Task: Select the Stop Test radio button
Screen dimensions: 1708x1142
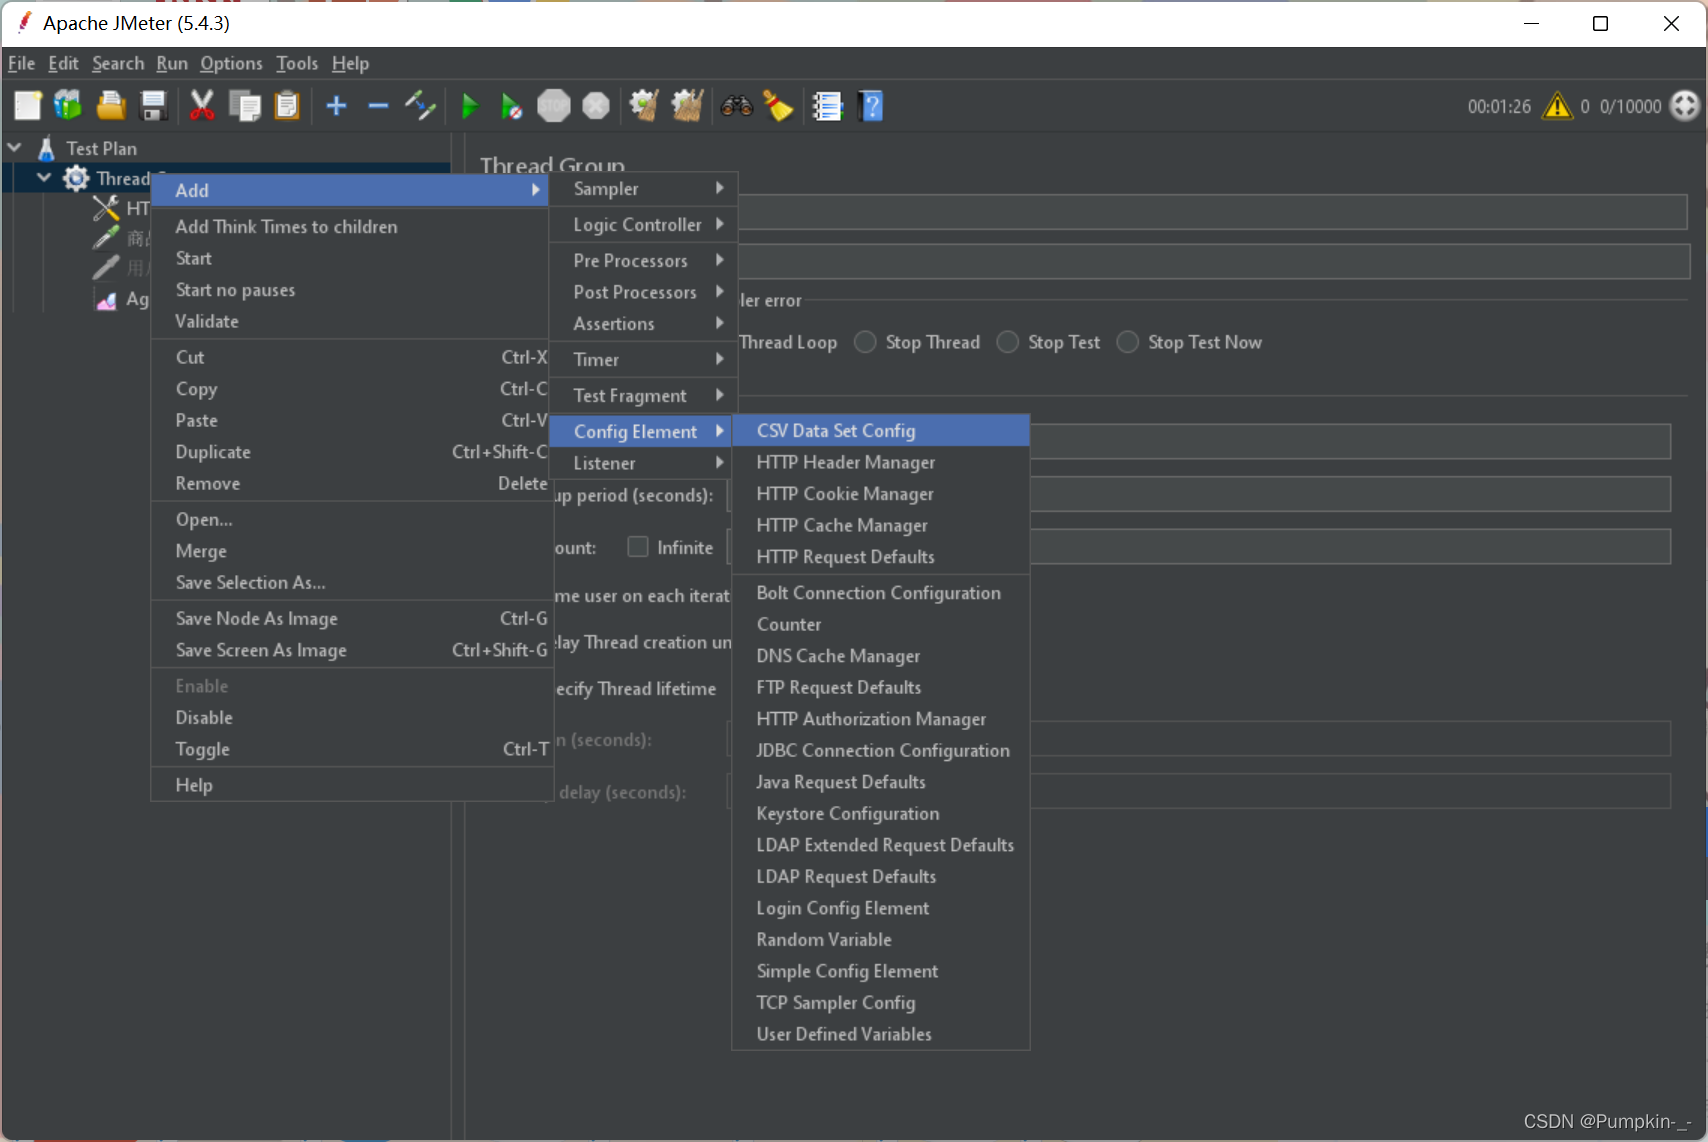Action: [1008, 342]
